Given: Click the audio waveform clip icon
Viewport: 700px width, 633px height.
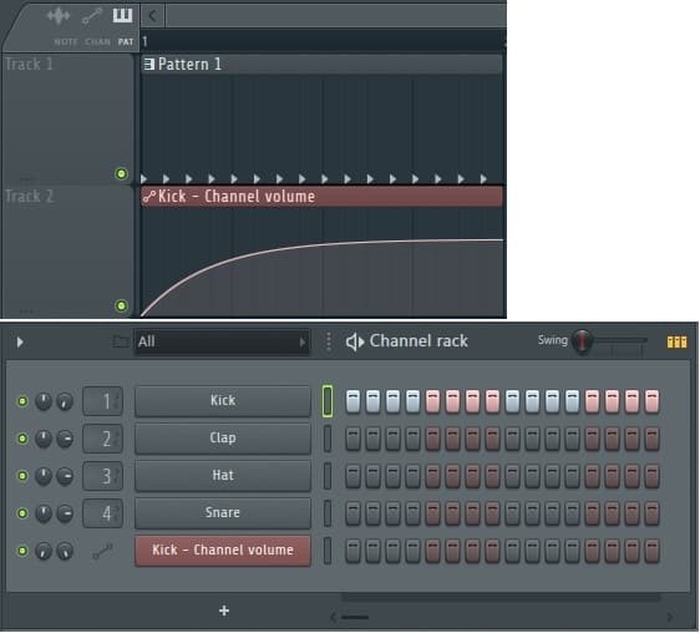Looking at the screenshot, I should click(x=60, y=16).
